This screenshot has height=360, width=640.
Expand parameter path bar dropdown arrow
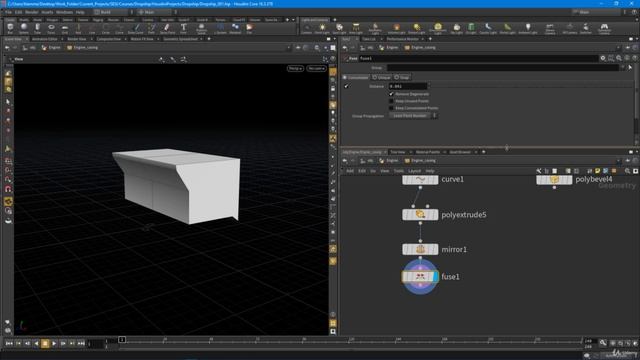618,48
